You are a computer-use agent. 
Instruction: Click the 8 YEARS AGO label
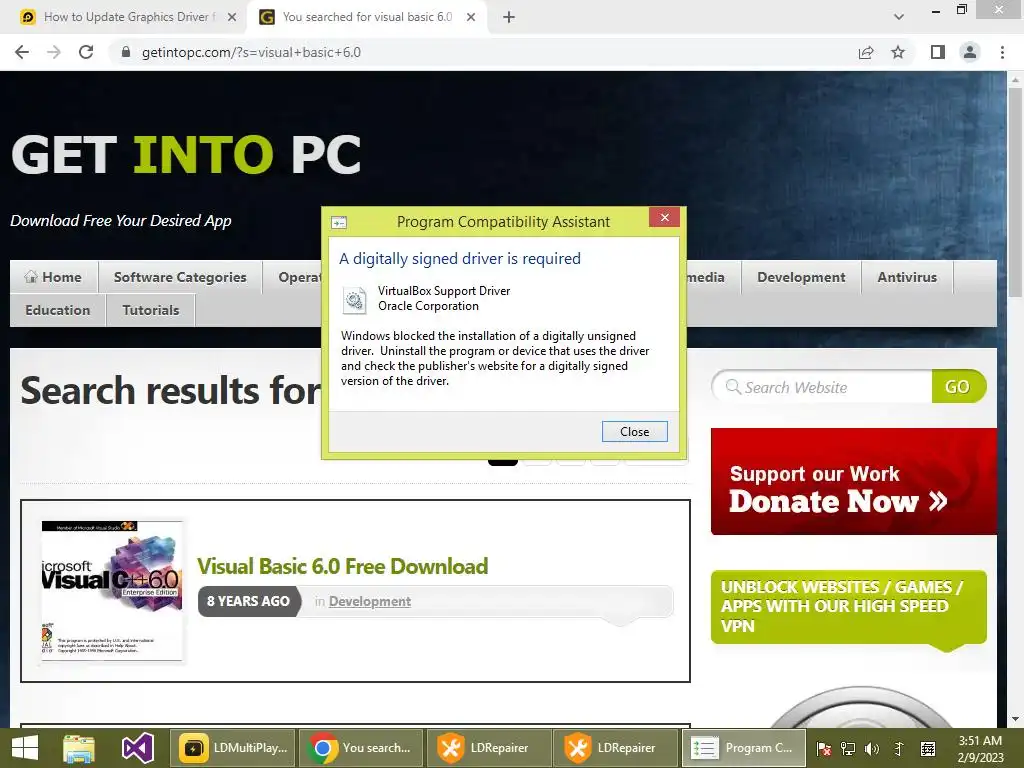click(x=248, y=601)
